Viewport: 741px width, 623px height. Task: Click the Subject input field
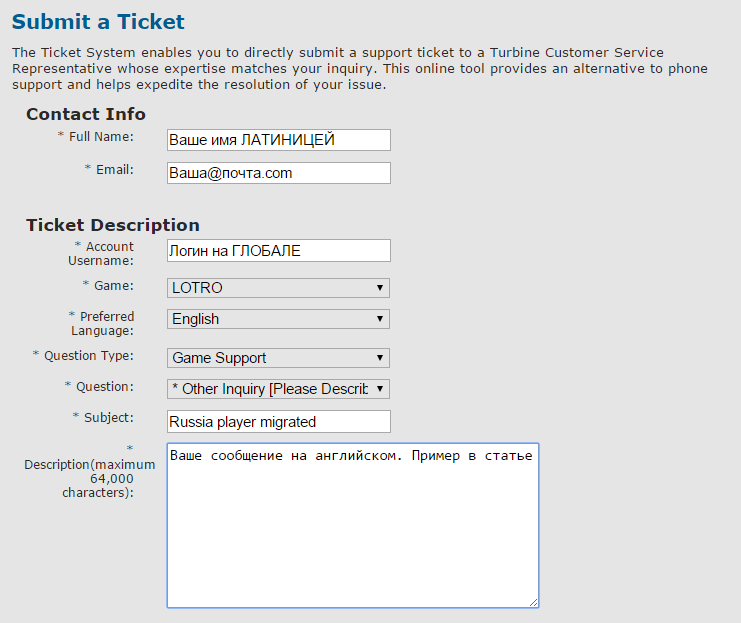click(278, 422)
